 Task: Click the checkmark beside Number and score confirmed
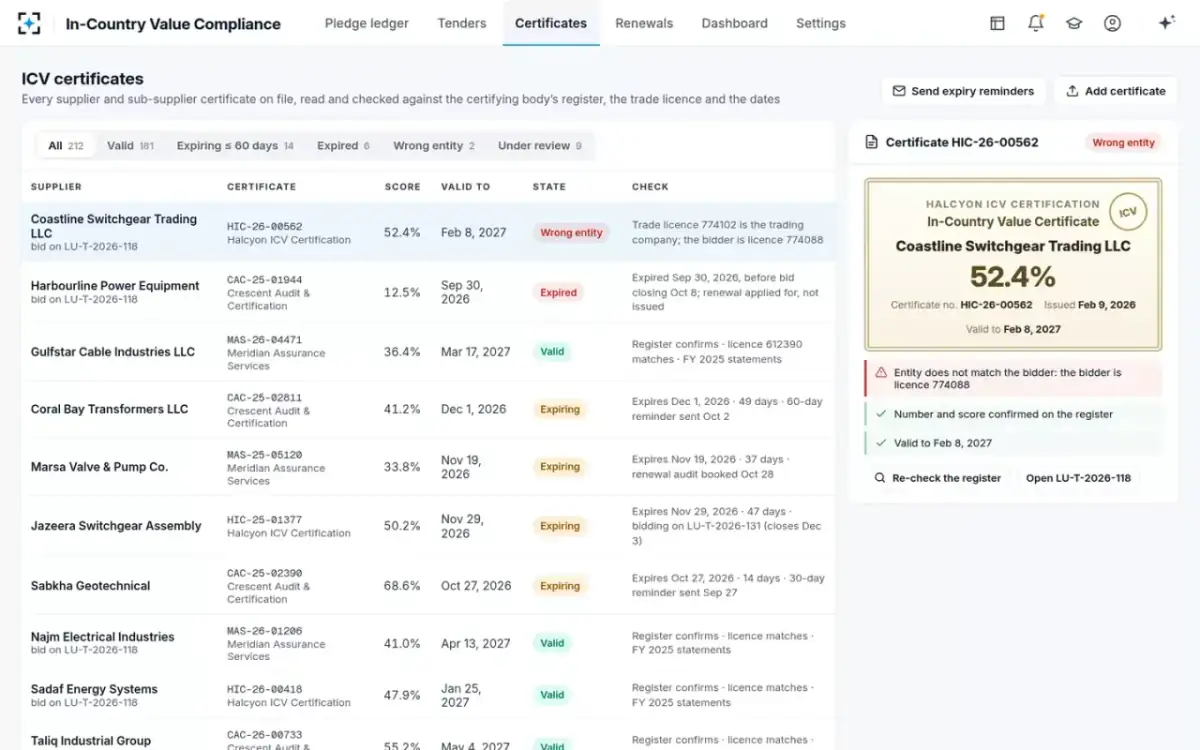point(881,414)
